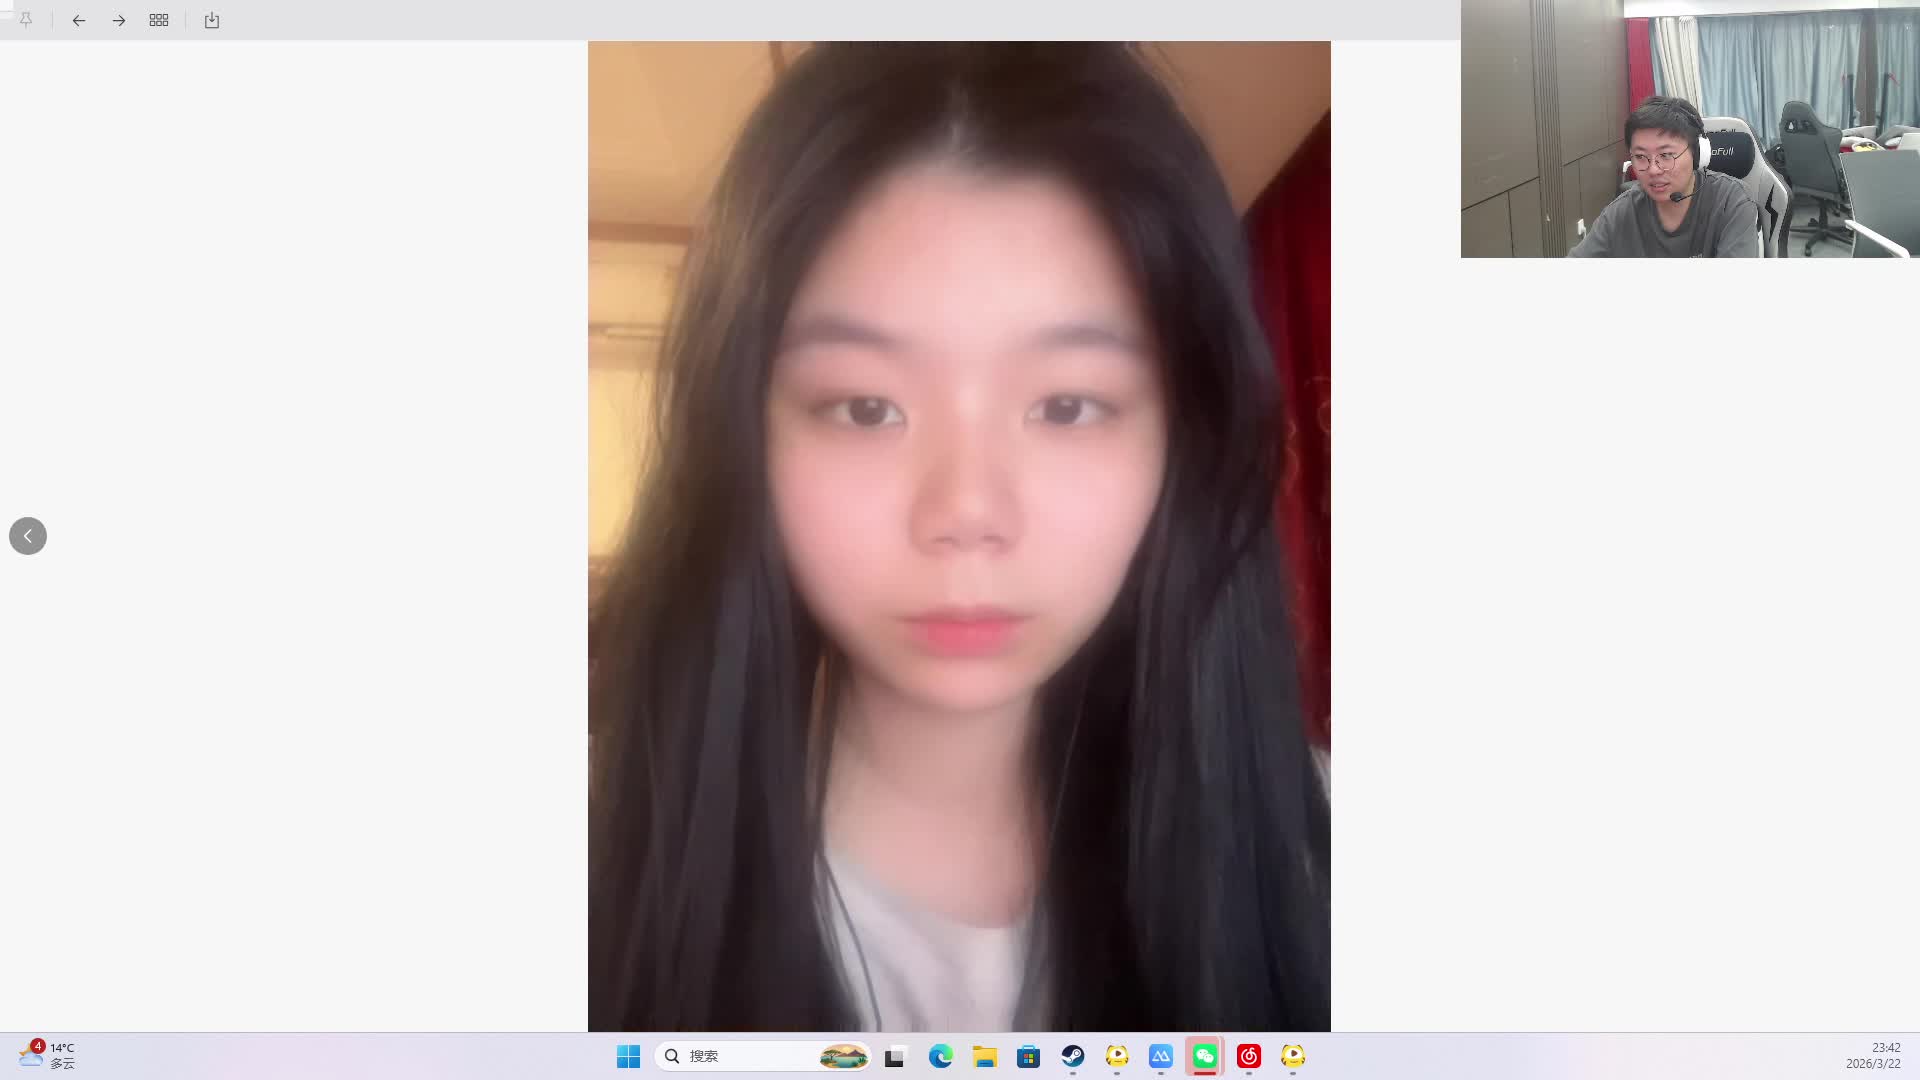Screen dimensions: 1920x1080
Task: Go forward using the right arrow toolbar button
Action: coord(119,20)
